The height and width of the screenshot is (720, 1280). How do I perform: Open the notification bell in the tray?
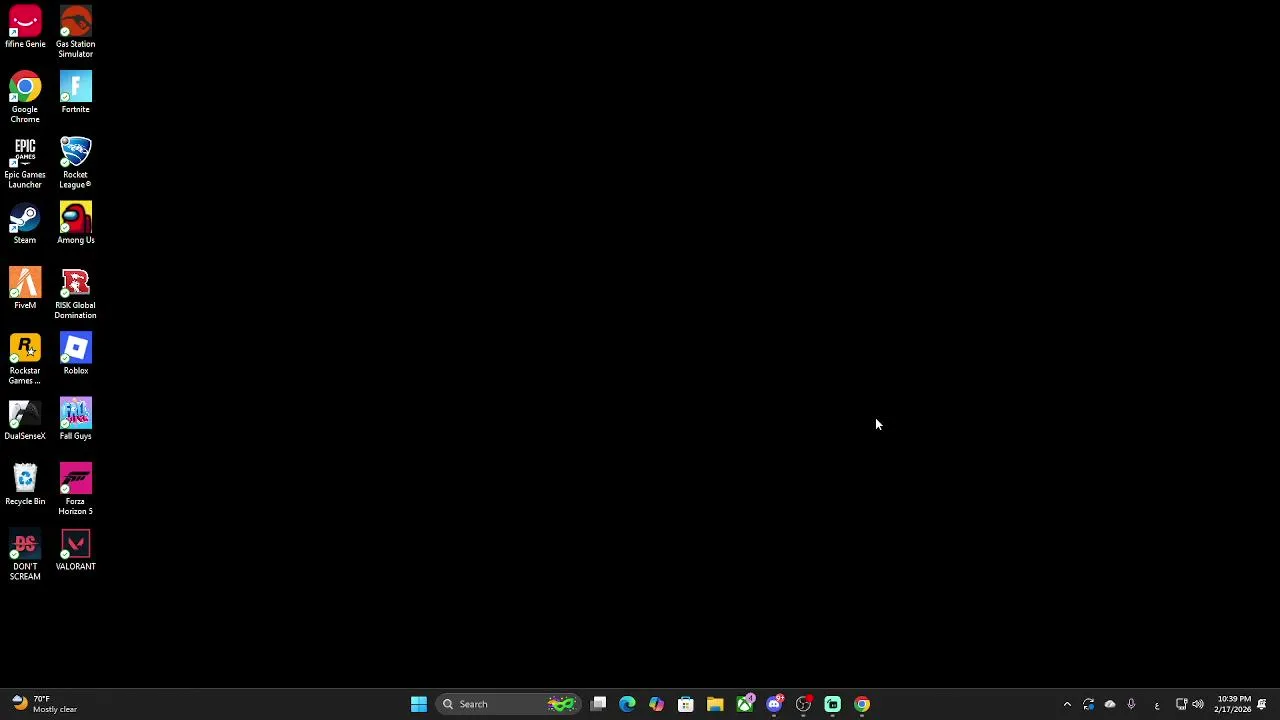click(x=1262, y=704)
